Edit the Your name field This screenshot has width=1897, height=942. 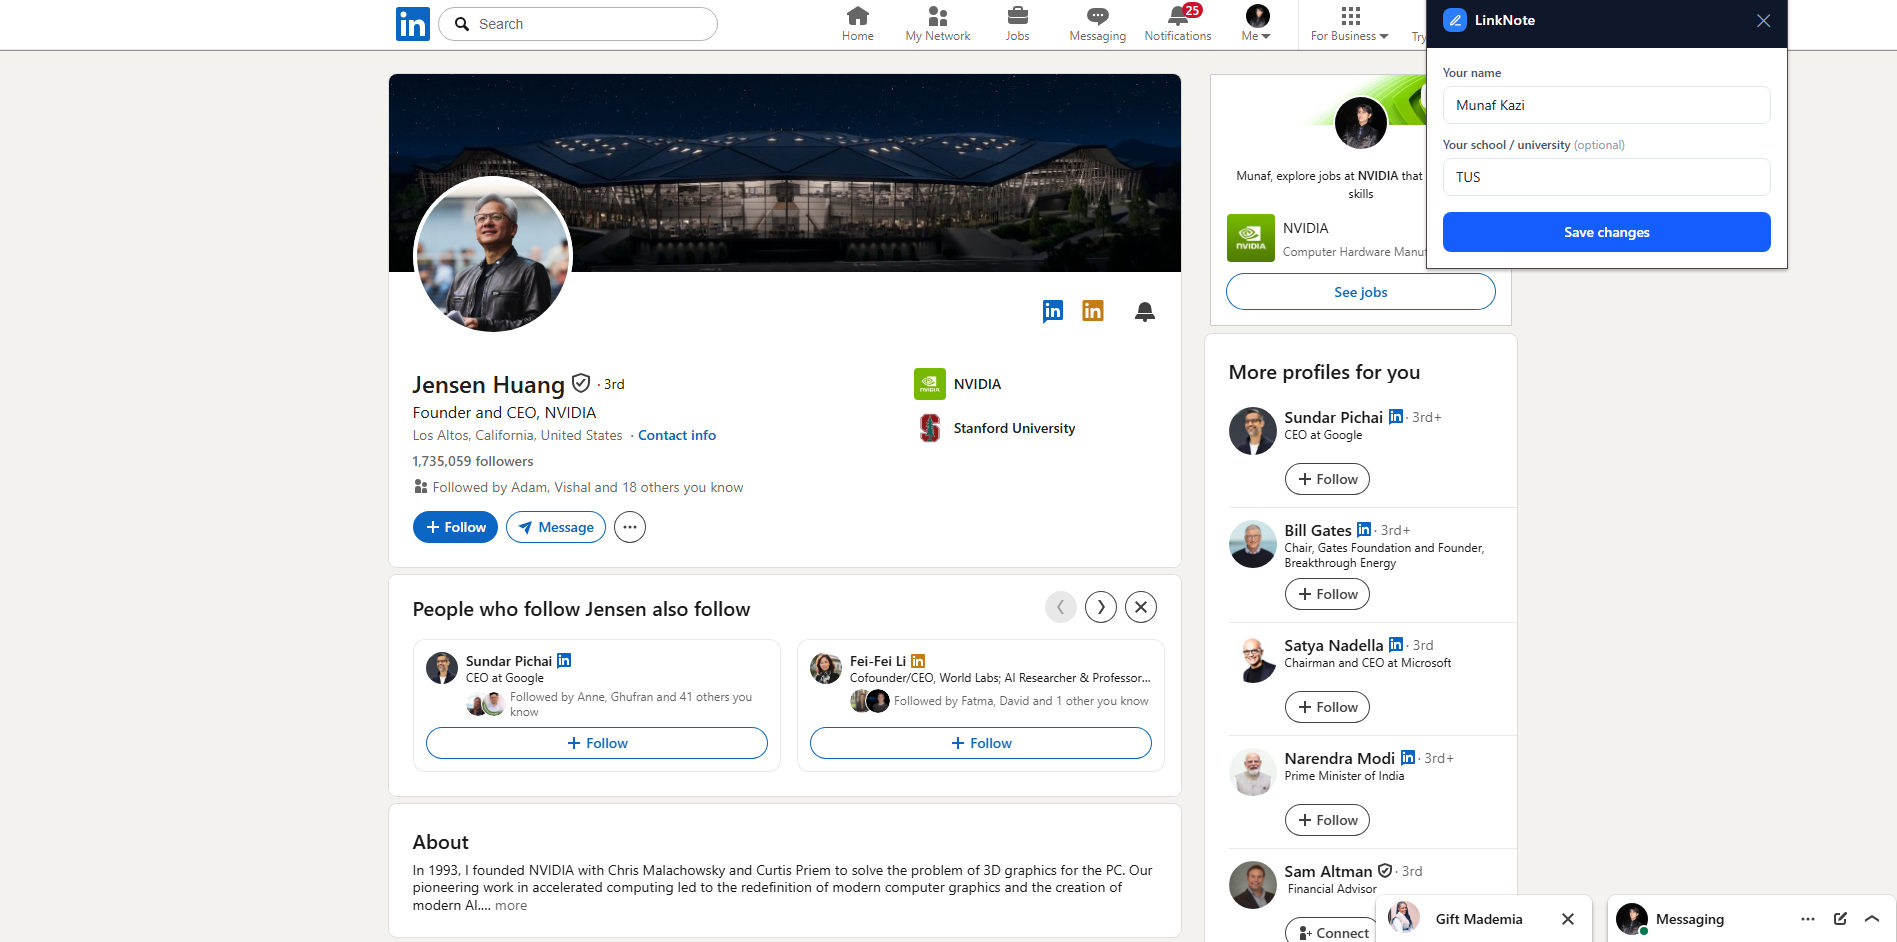pos(1607,105)
